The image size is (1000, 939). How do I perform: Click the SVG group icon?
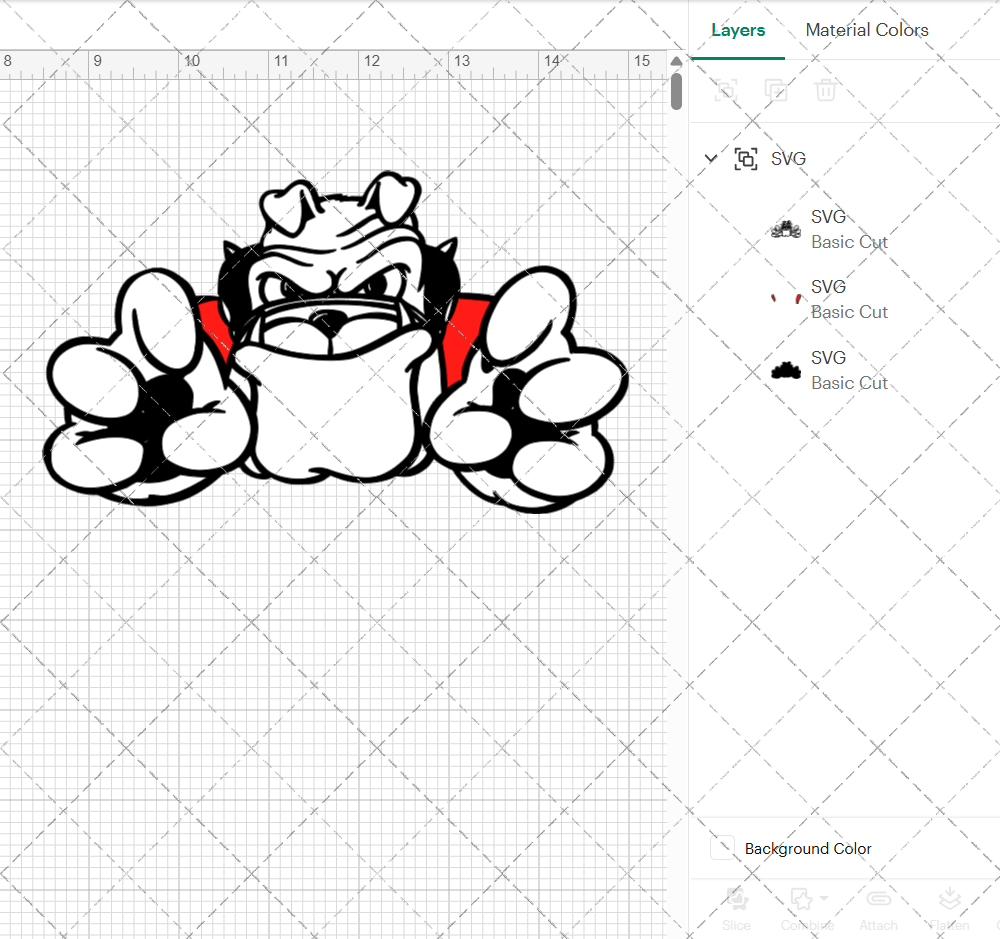point(746,158)
